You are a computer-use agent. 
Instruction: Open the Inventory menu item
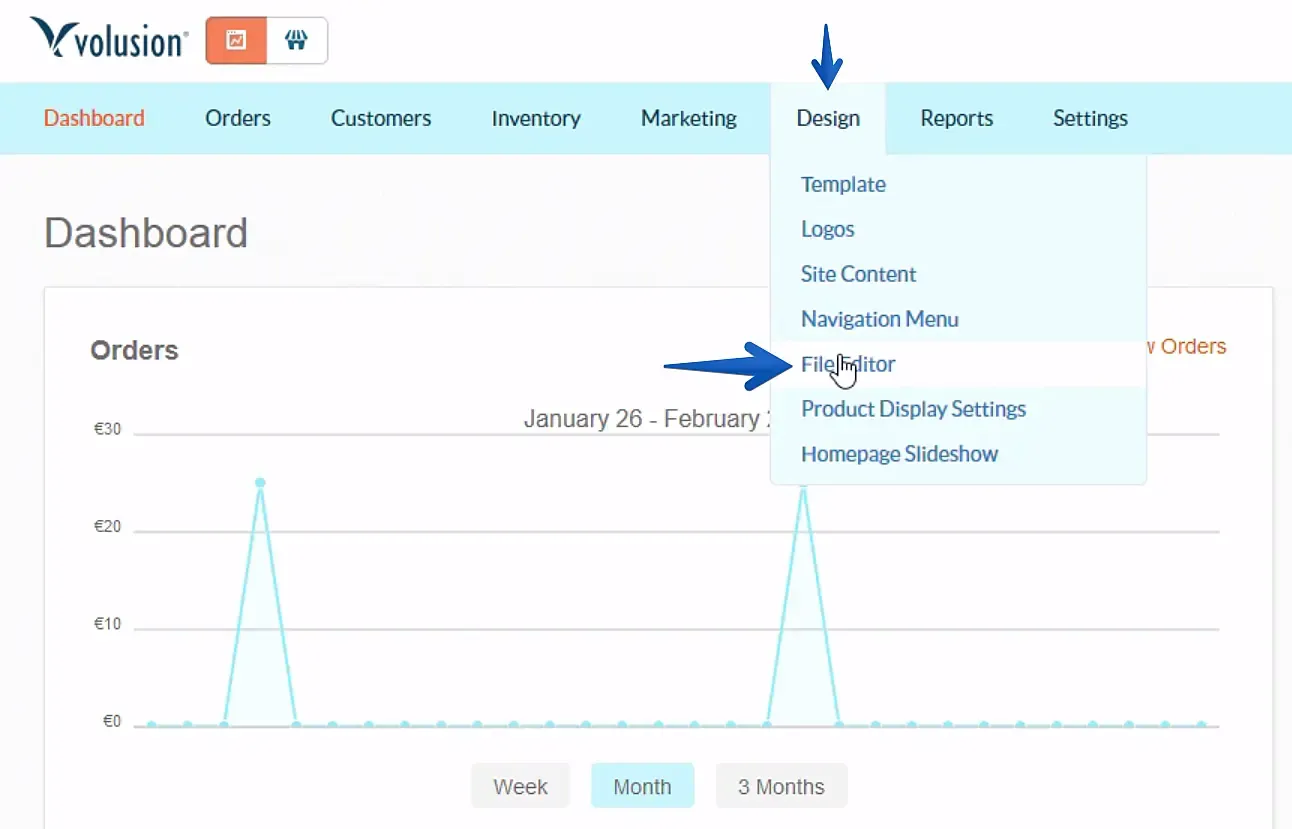click(x=536, y=118)
